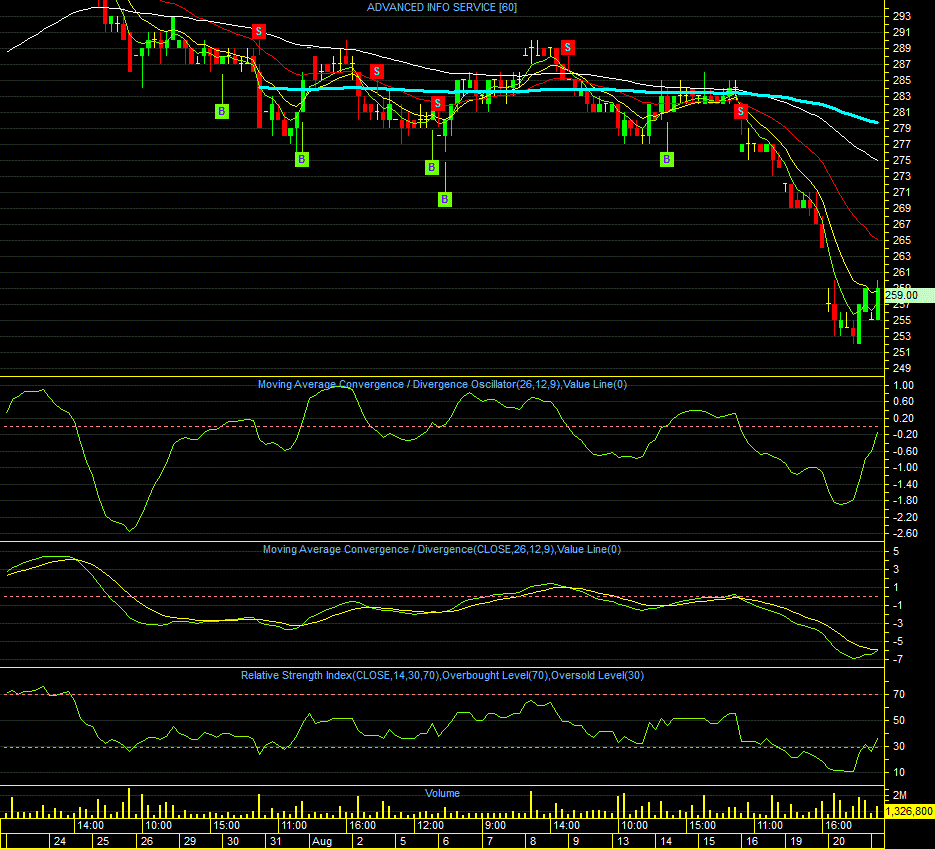Viewport: 935px width, 849px height.
Task: Click date 2 on the bottom date axis
Action: [360, 841]
